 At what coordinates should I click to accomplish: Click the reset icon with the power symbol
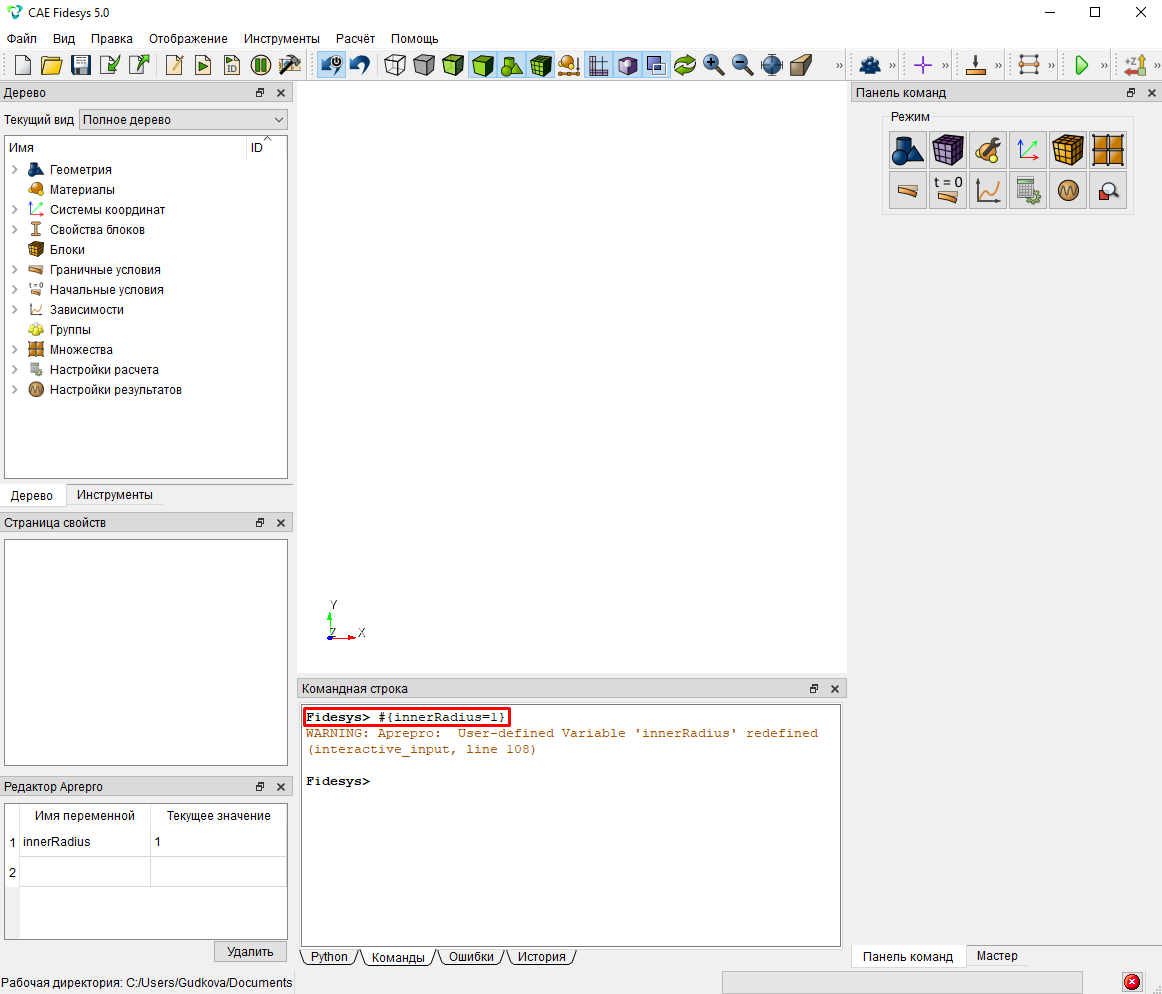coord(331,65)
